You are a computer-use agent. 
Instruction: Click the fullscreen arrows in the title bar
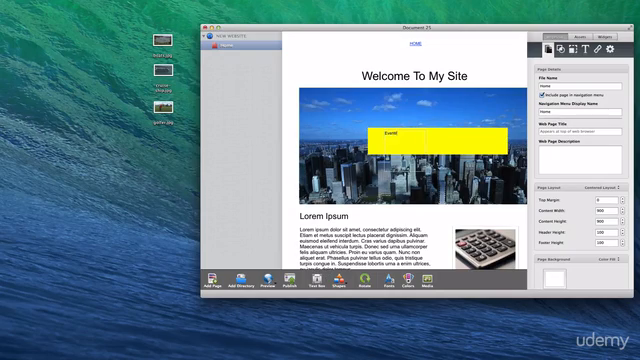pyautogui.click(x=629, y=27)
